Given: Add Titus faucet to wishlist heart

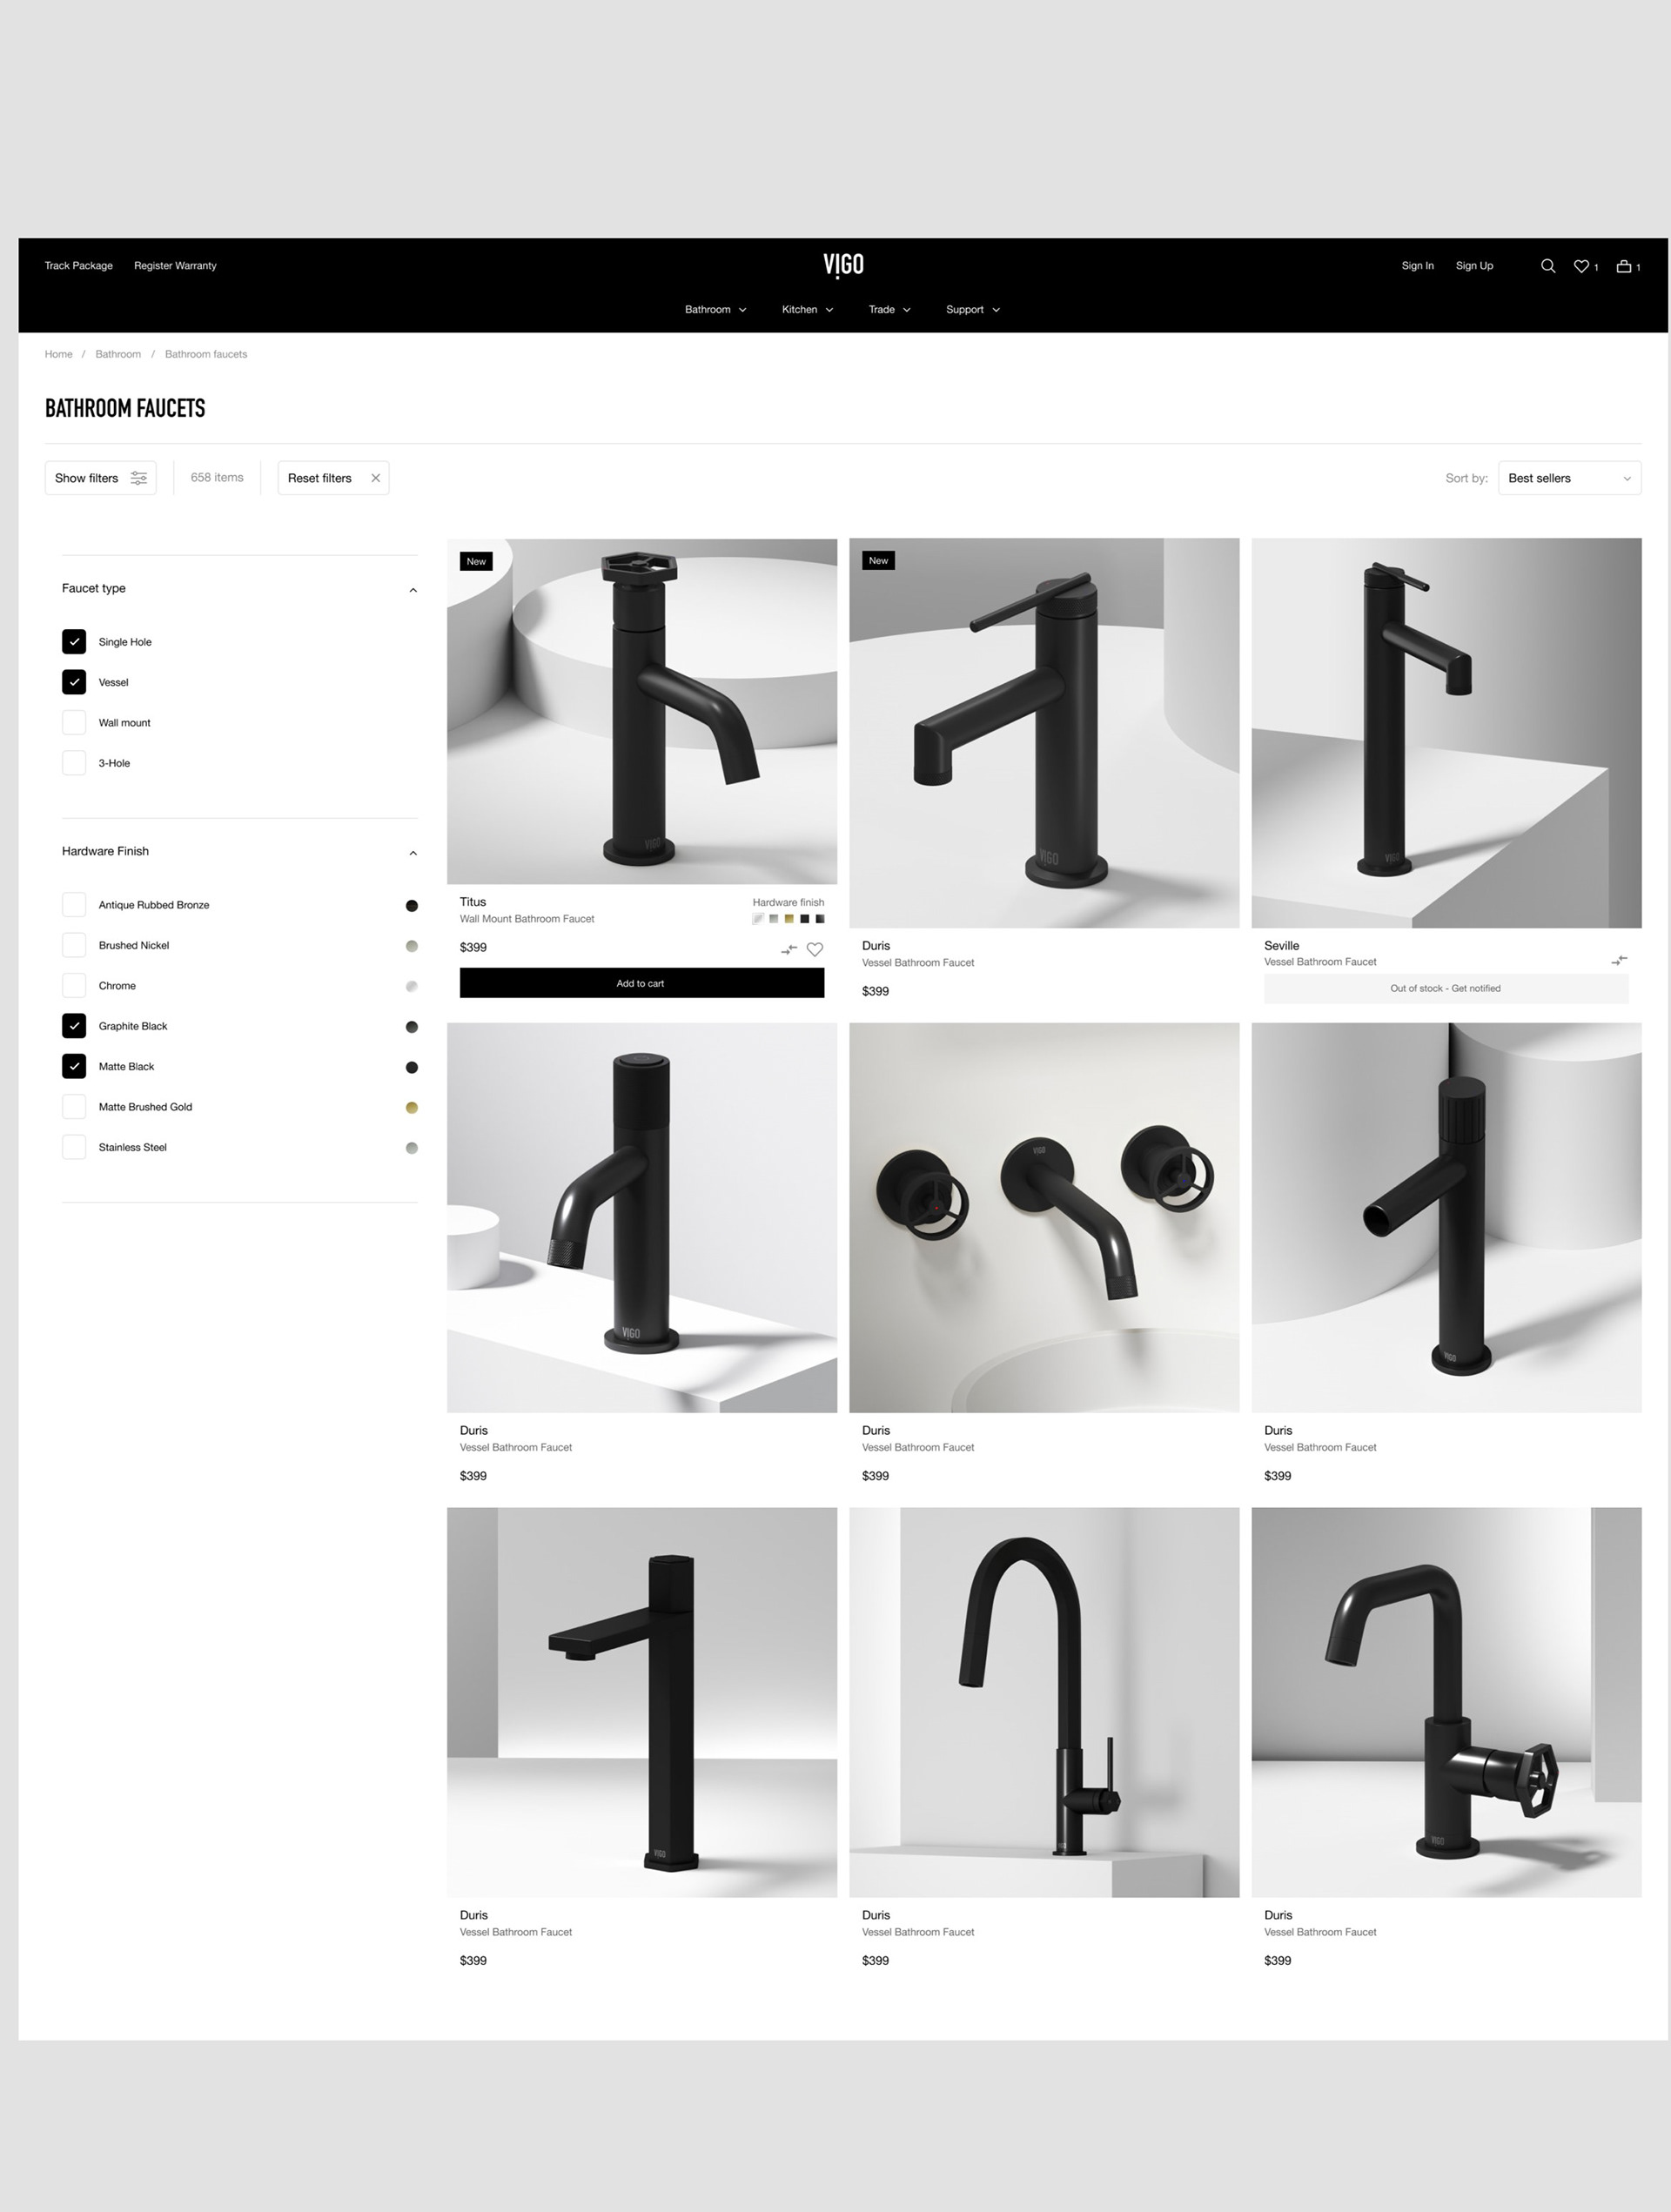Looking at the screenshot, I should [x=815, y=949].
